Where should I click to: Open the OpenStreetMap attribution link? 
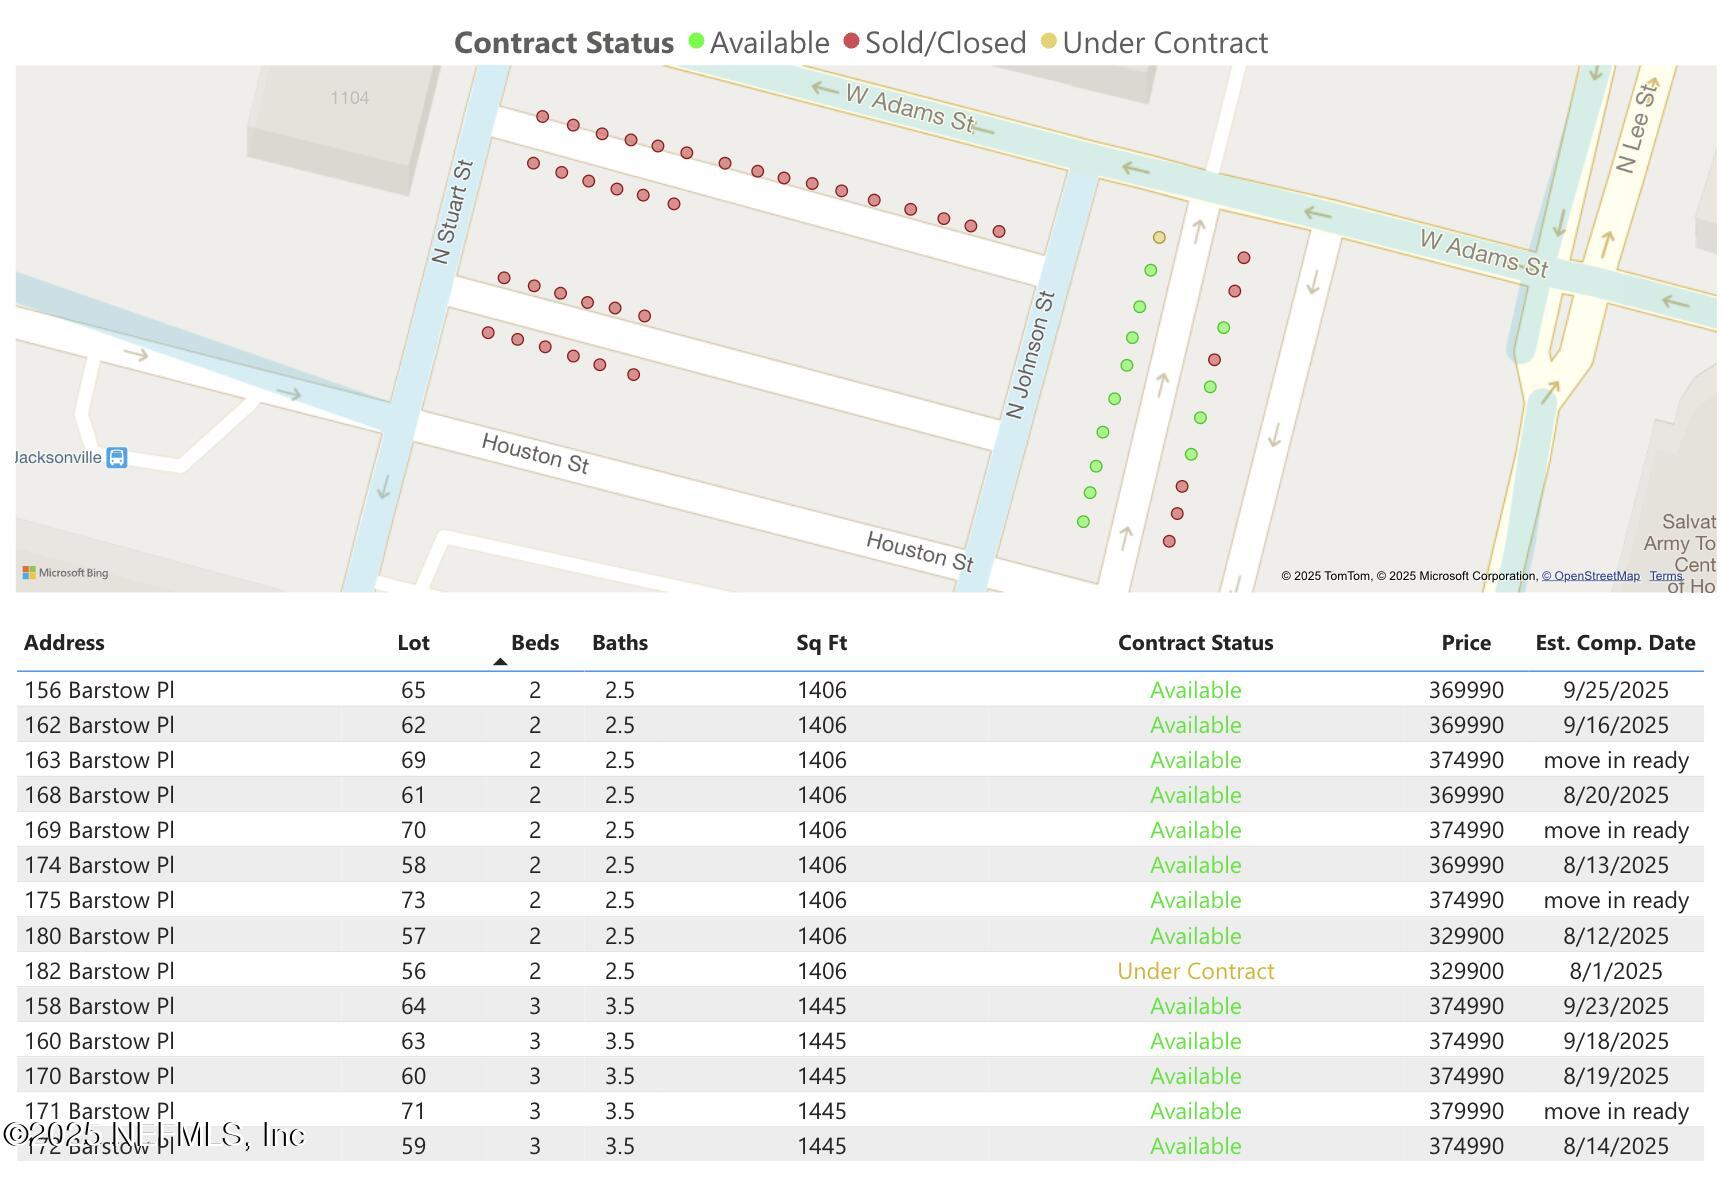[x=1590, y=576]
